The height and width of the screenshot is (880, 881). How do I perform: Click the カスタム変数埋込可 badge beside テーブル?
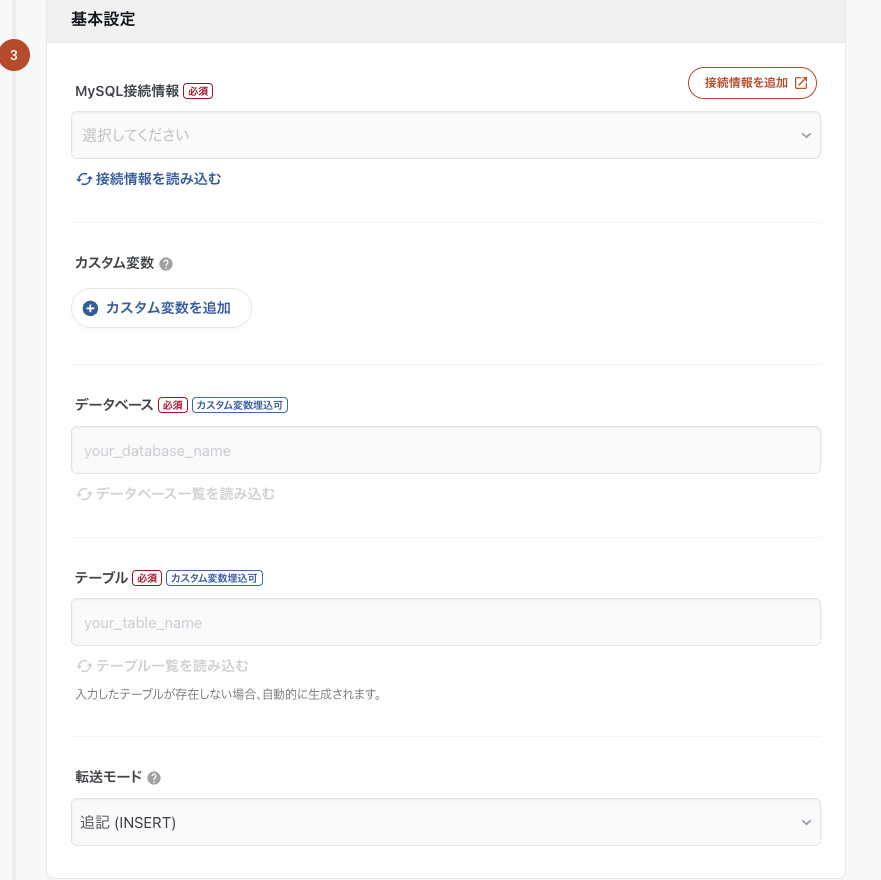click(x=214, y=578)
